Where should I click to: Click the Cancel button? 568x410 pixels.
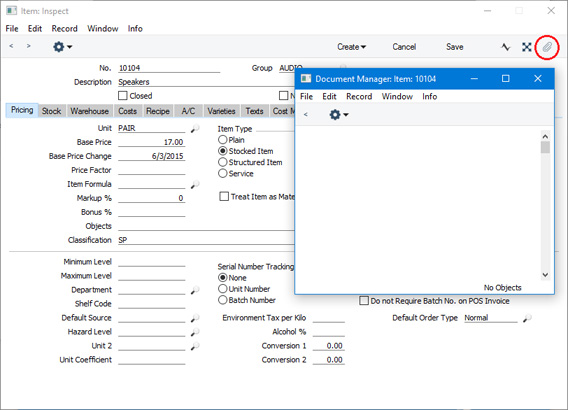point(404,47)
